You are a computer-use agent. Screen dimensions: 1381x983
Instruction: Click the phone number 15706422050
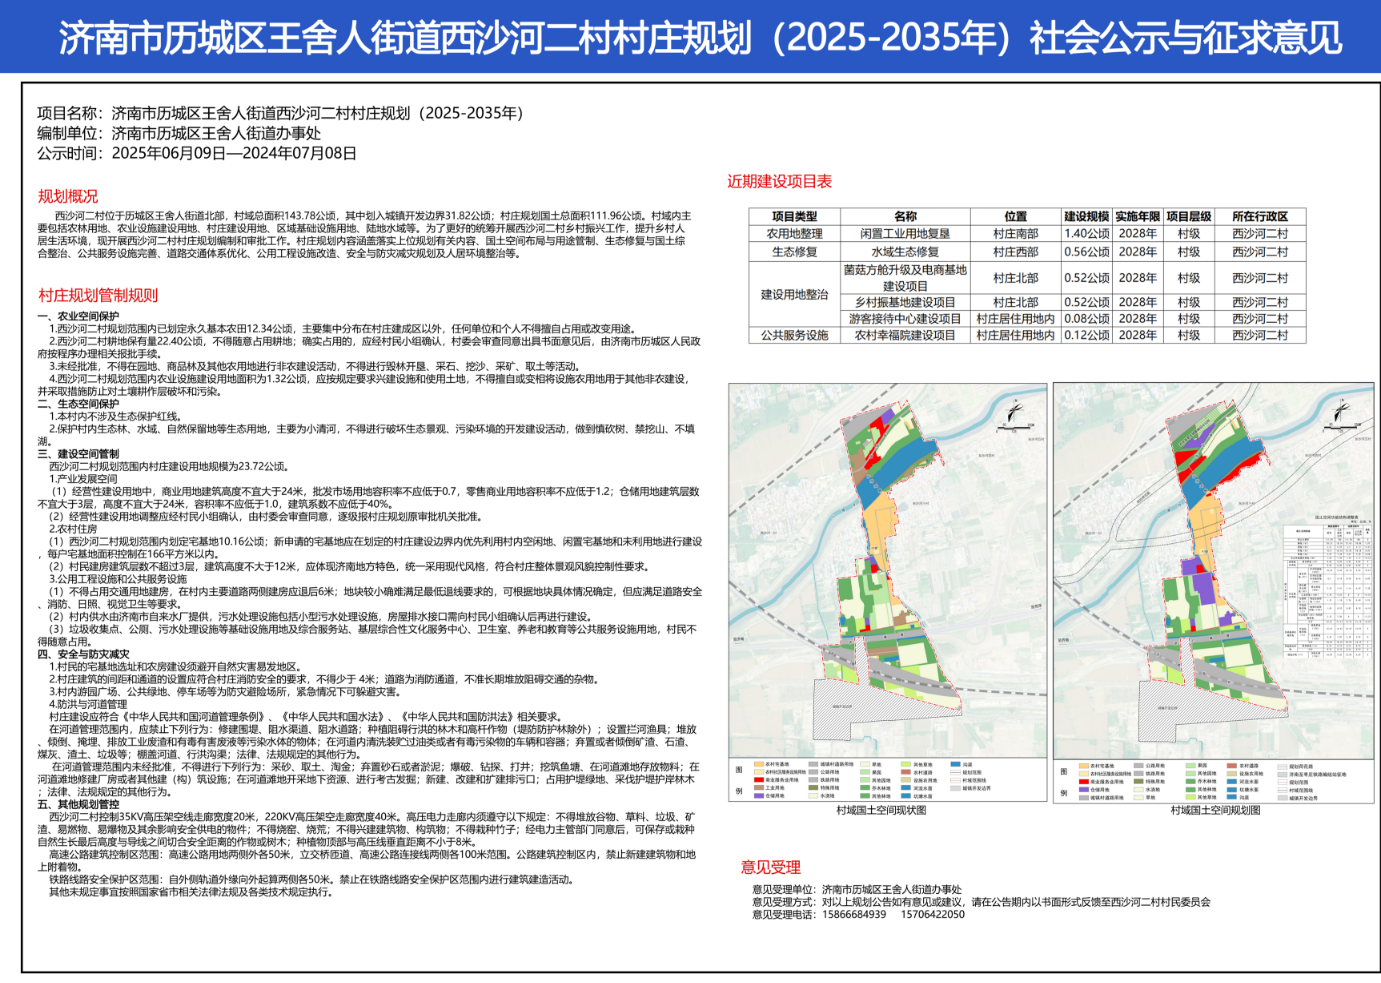click(x=933, y=914)
